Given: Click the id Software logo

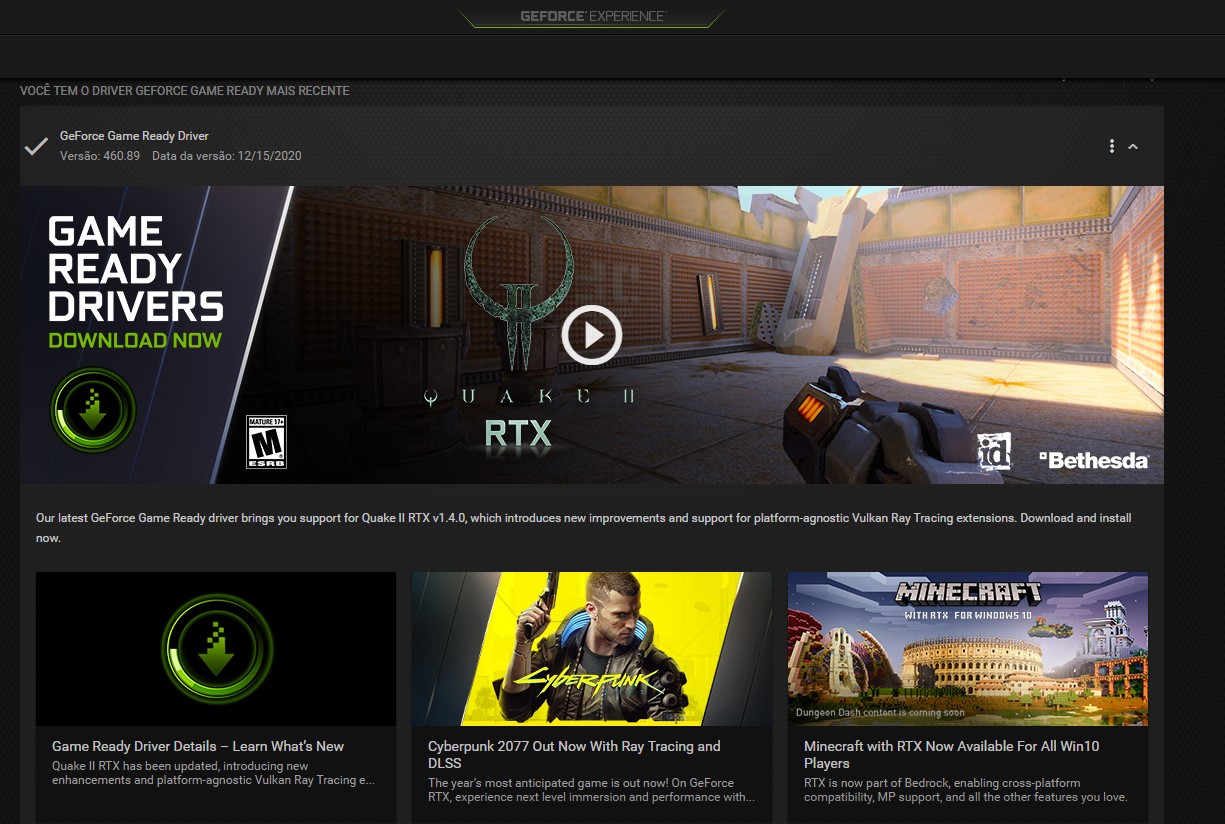Looking at the screenshot, I should 994,451.
